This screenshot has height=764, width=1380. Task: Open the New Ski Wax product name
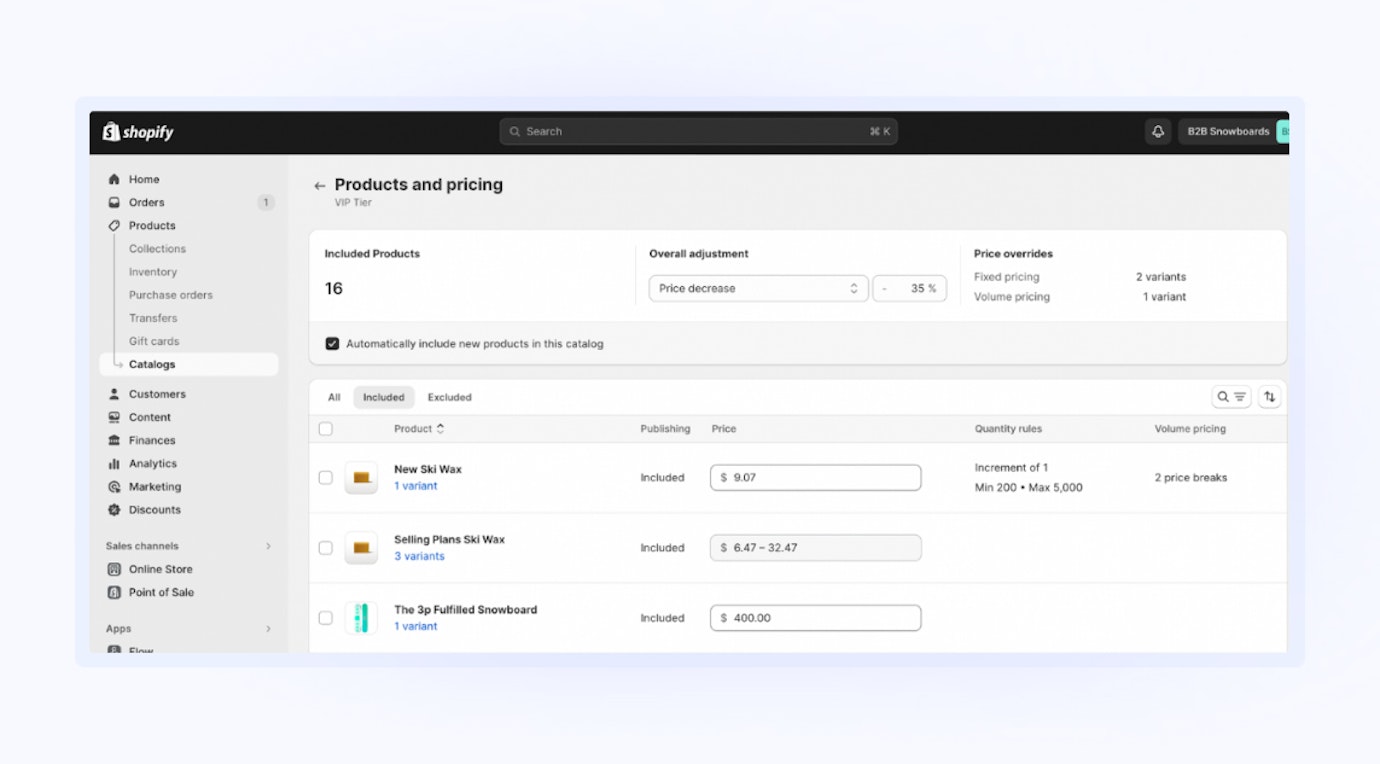pos(428,469)
